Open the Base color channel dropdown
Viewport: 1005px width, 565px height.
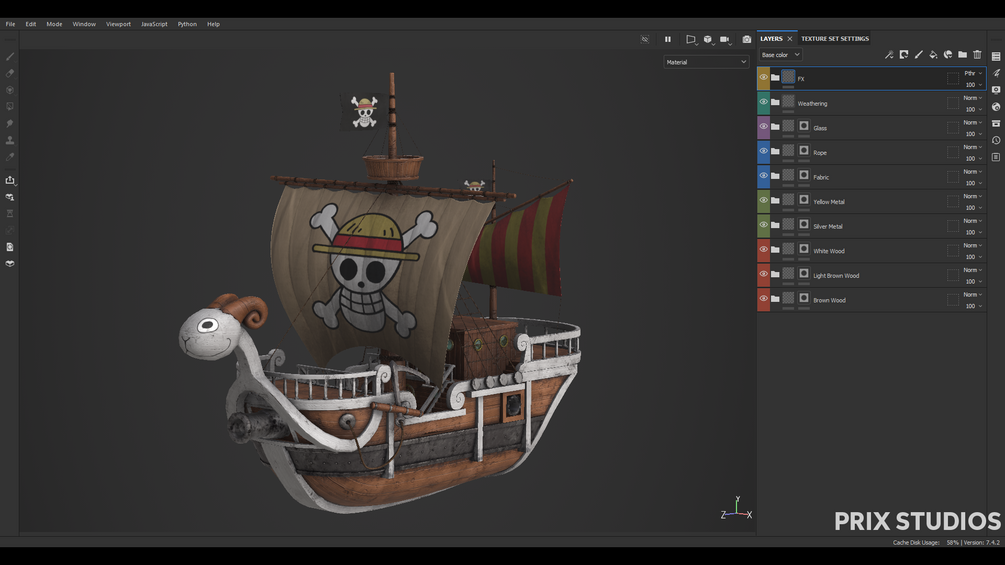780,54
